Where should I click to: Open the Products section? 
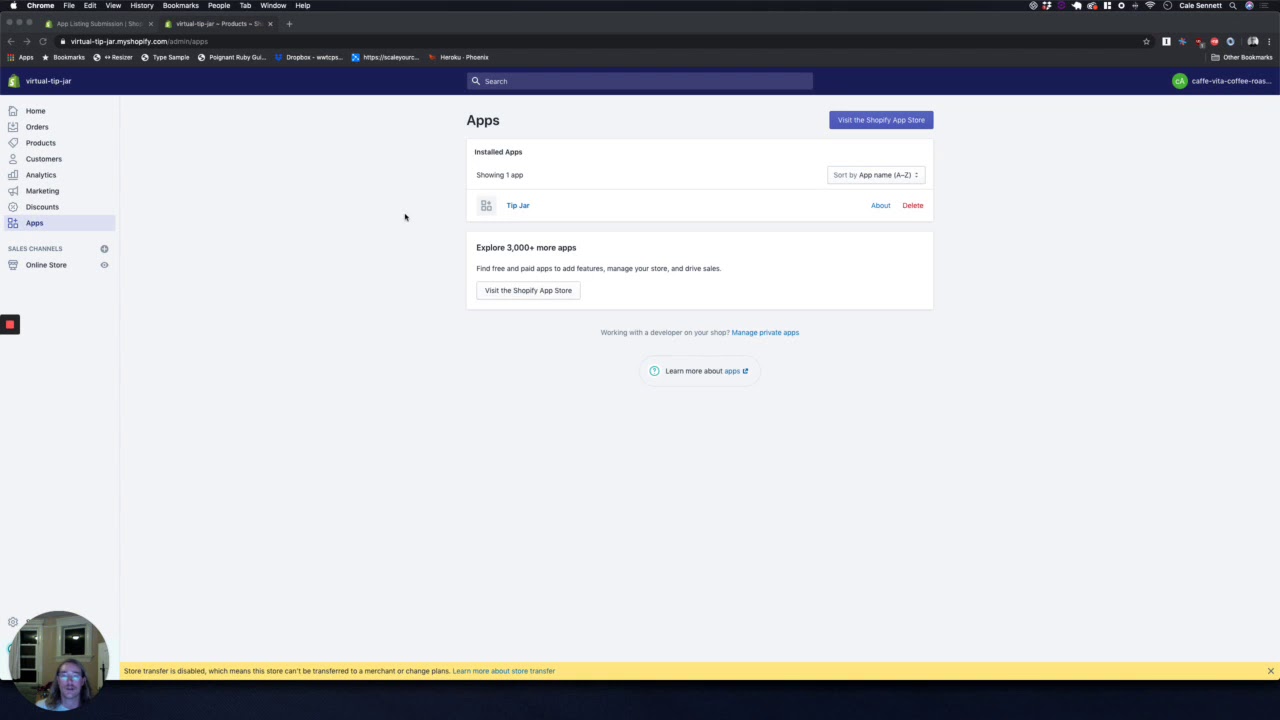pos(41,143)
